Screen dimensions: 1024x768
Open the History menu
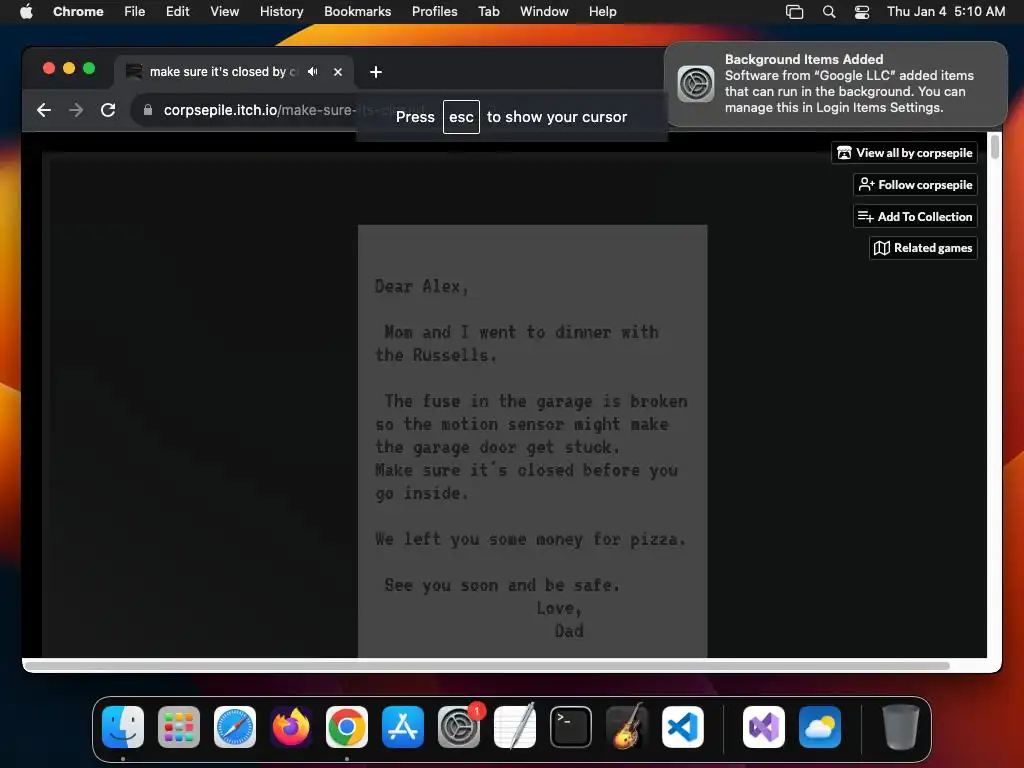pyautogui.click(x=281, y=12)
